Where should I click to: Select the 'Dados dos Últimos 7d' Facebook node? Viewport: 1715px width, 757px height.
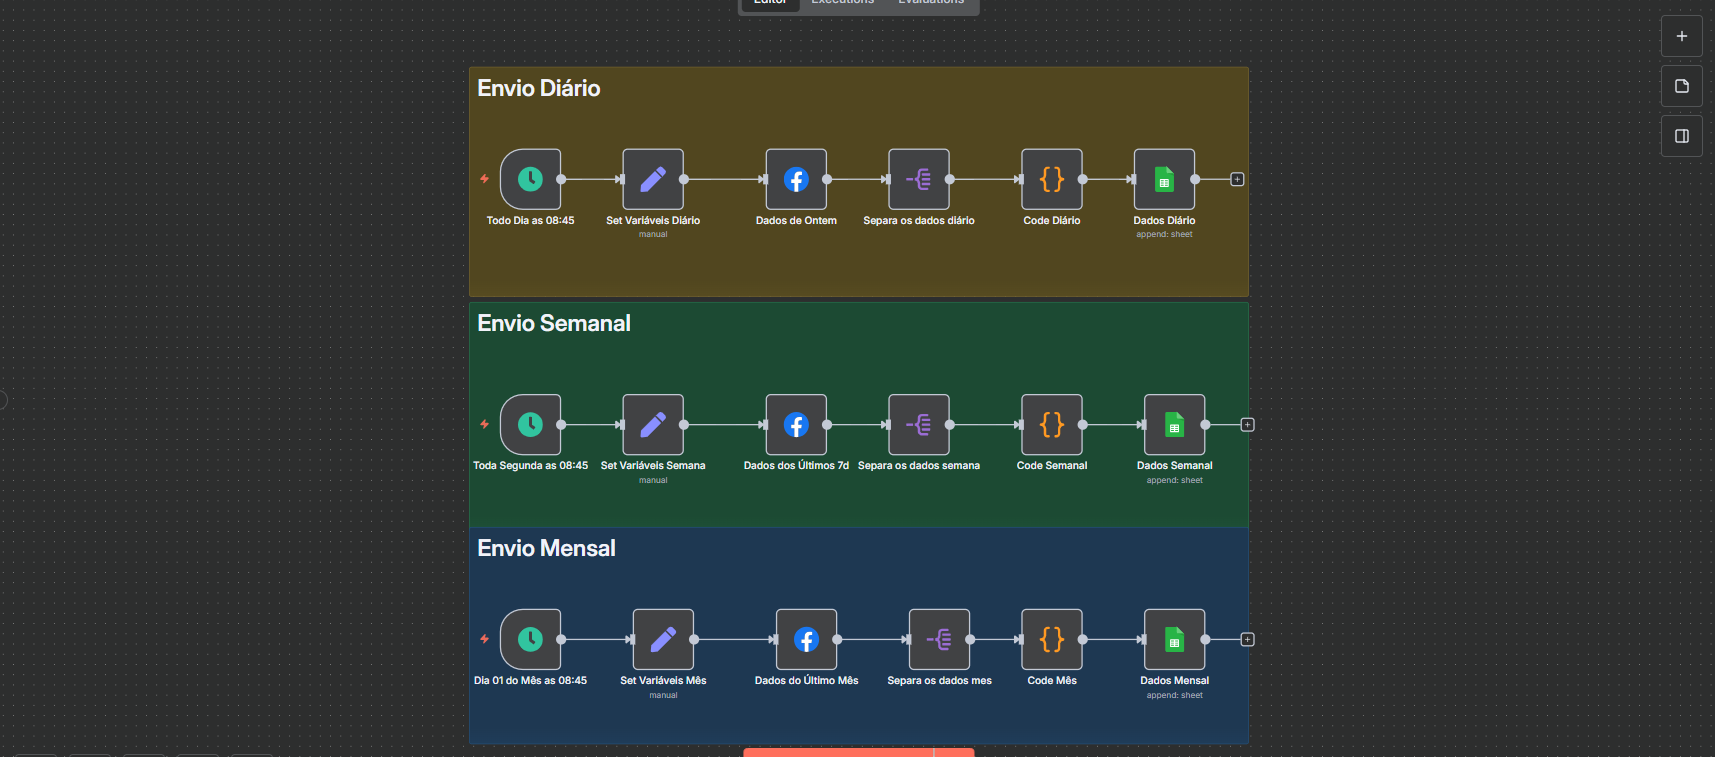[796, 425]
